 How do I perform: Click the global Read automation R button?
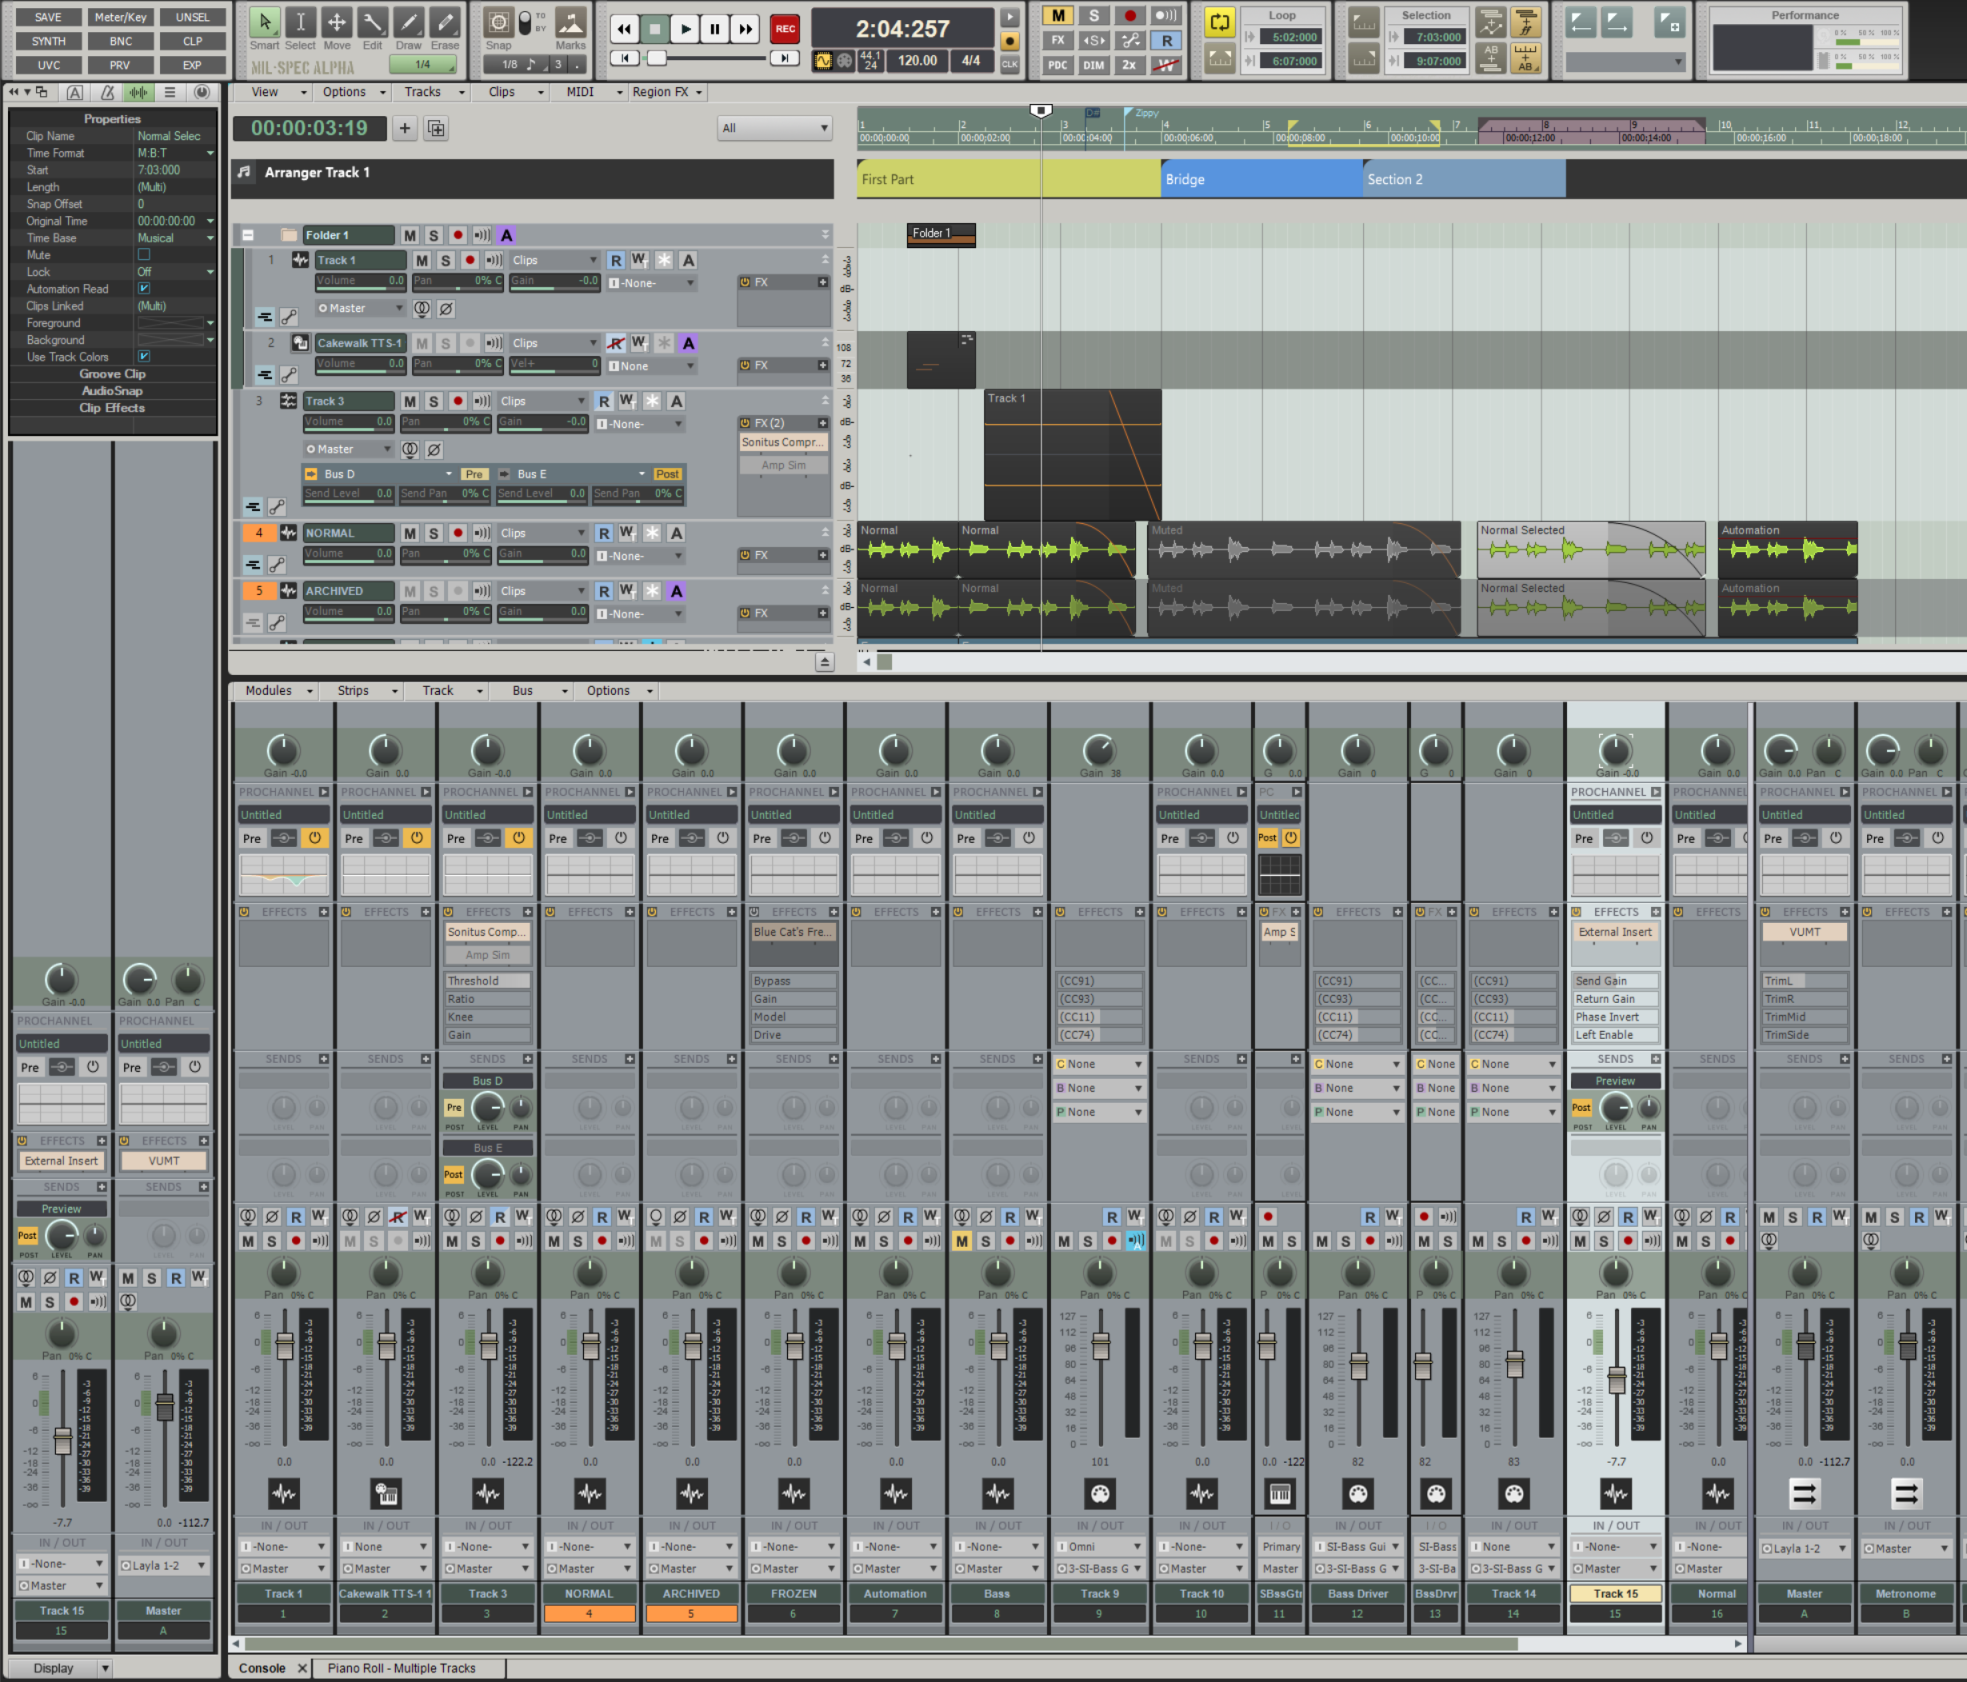[1166, 40]
